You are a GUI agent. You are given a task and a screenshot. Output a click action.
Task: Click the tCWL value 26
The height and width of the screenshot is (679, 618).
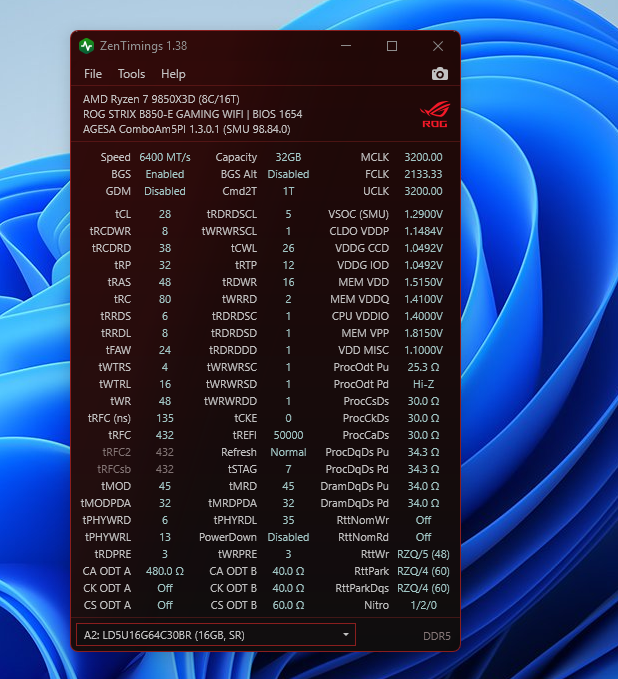pyautogui.click(x=288, y=248)
